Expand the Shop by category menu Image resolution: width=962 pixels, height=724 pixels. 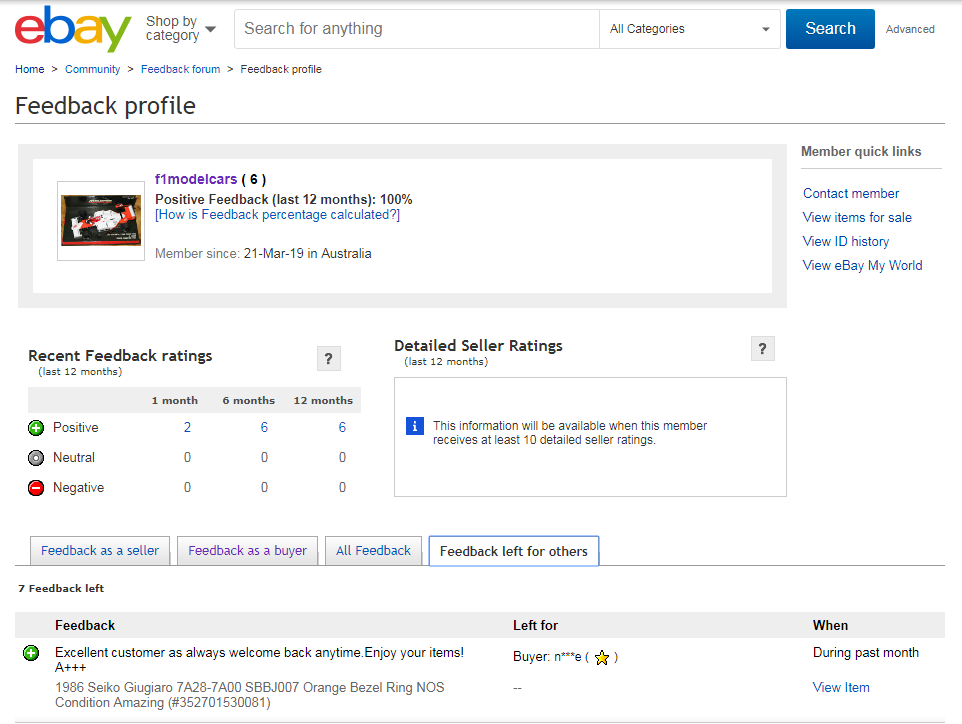(180, 29)
